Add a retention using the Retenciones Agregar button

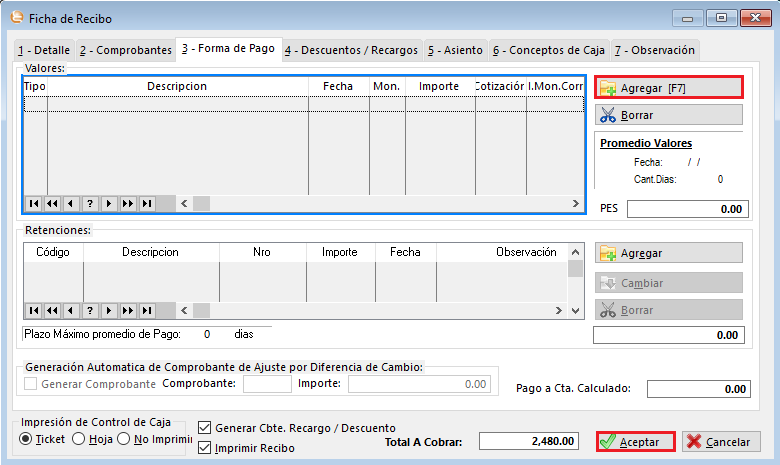click(x=668, y=253)
